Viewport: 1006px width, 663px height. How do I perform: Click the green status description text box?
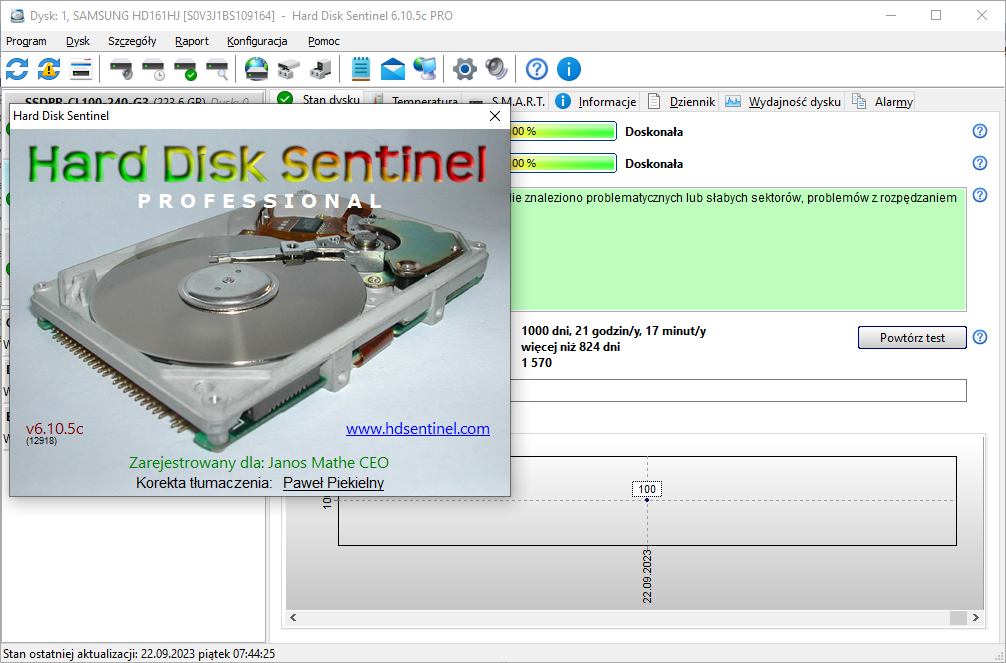click(x=738, y=250)
